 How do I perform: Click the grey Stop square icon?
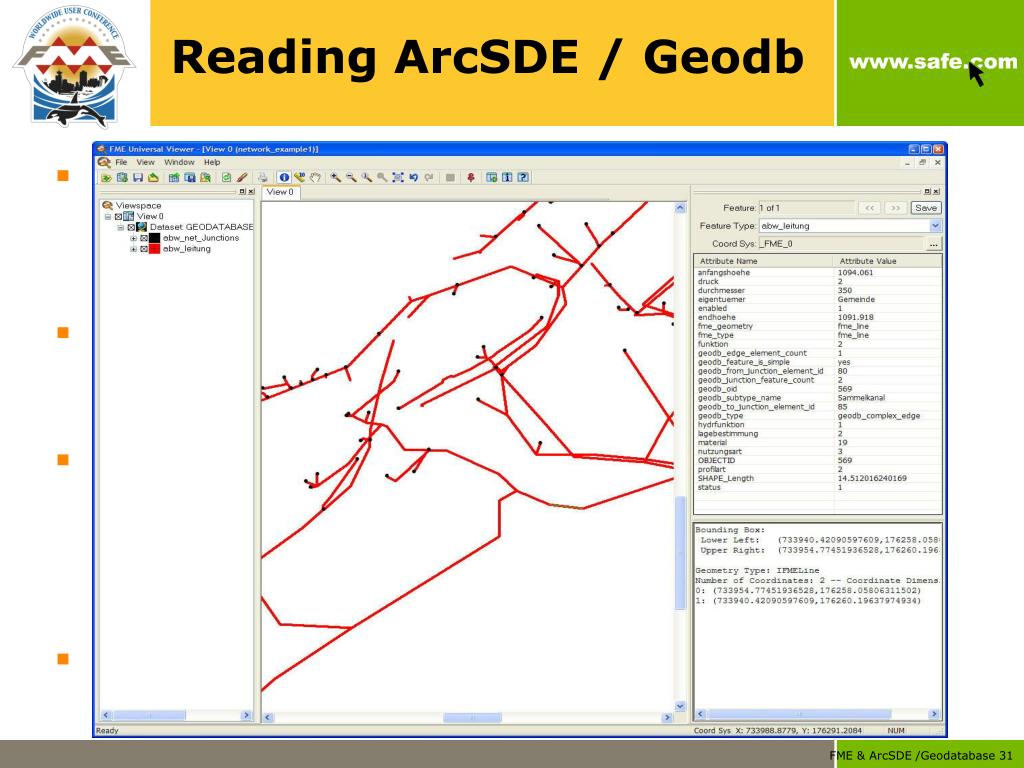coord(450,178)
